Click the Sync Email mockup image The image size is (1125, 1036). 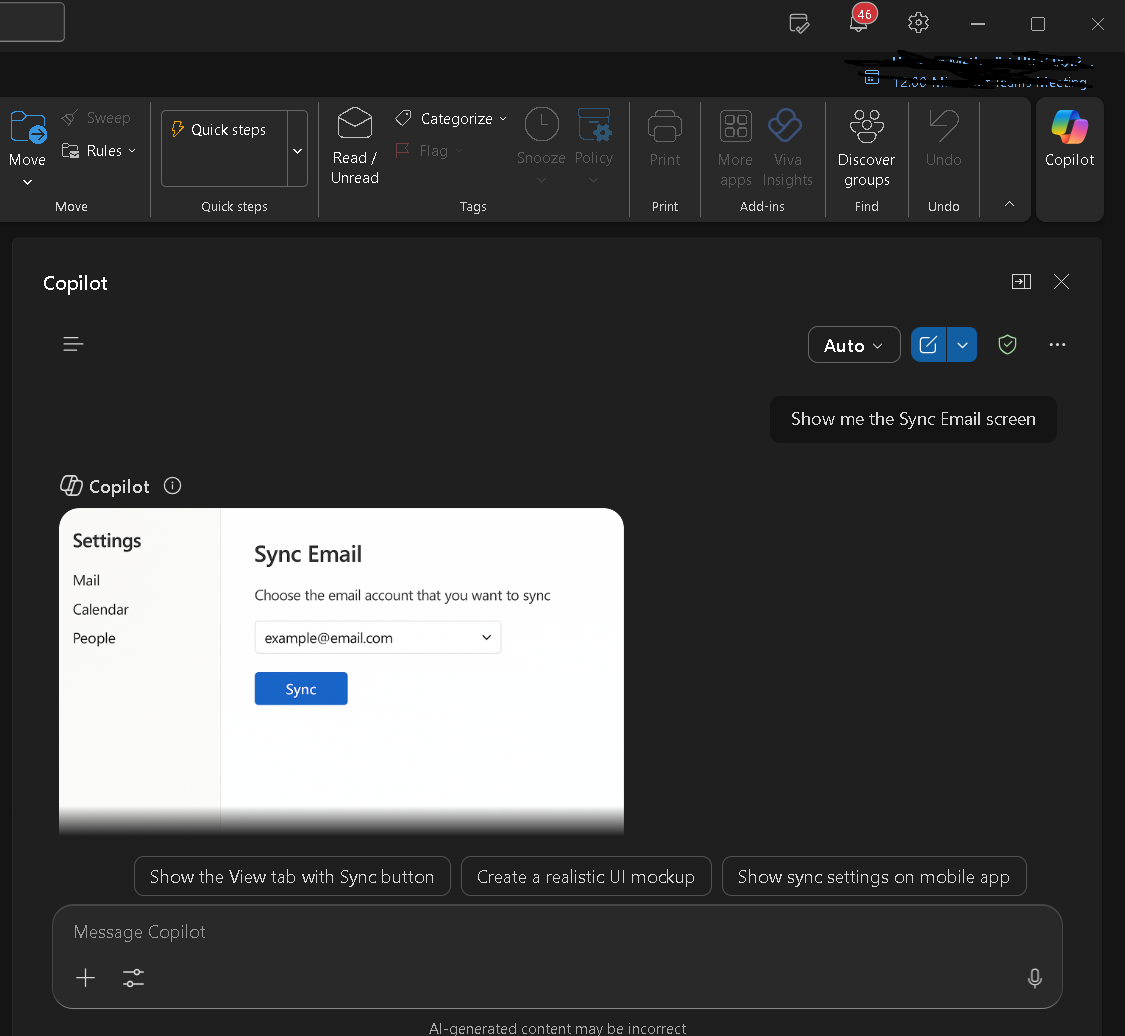tap(342, 671)
